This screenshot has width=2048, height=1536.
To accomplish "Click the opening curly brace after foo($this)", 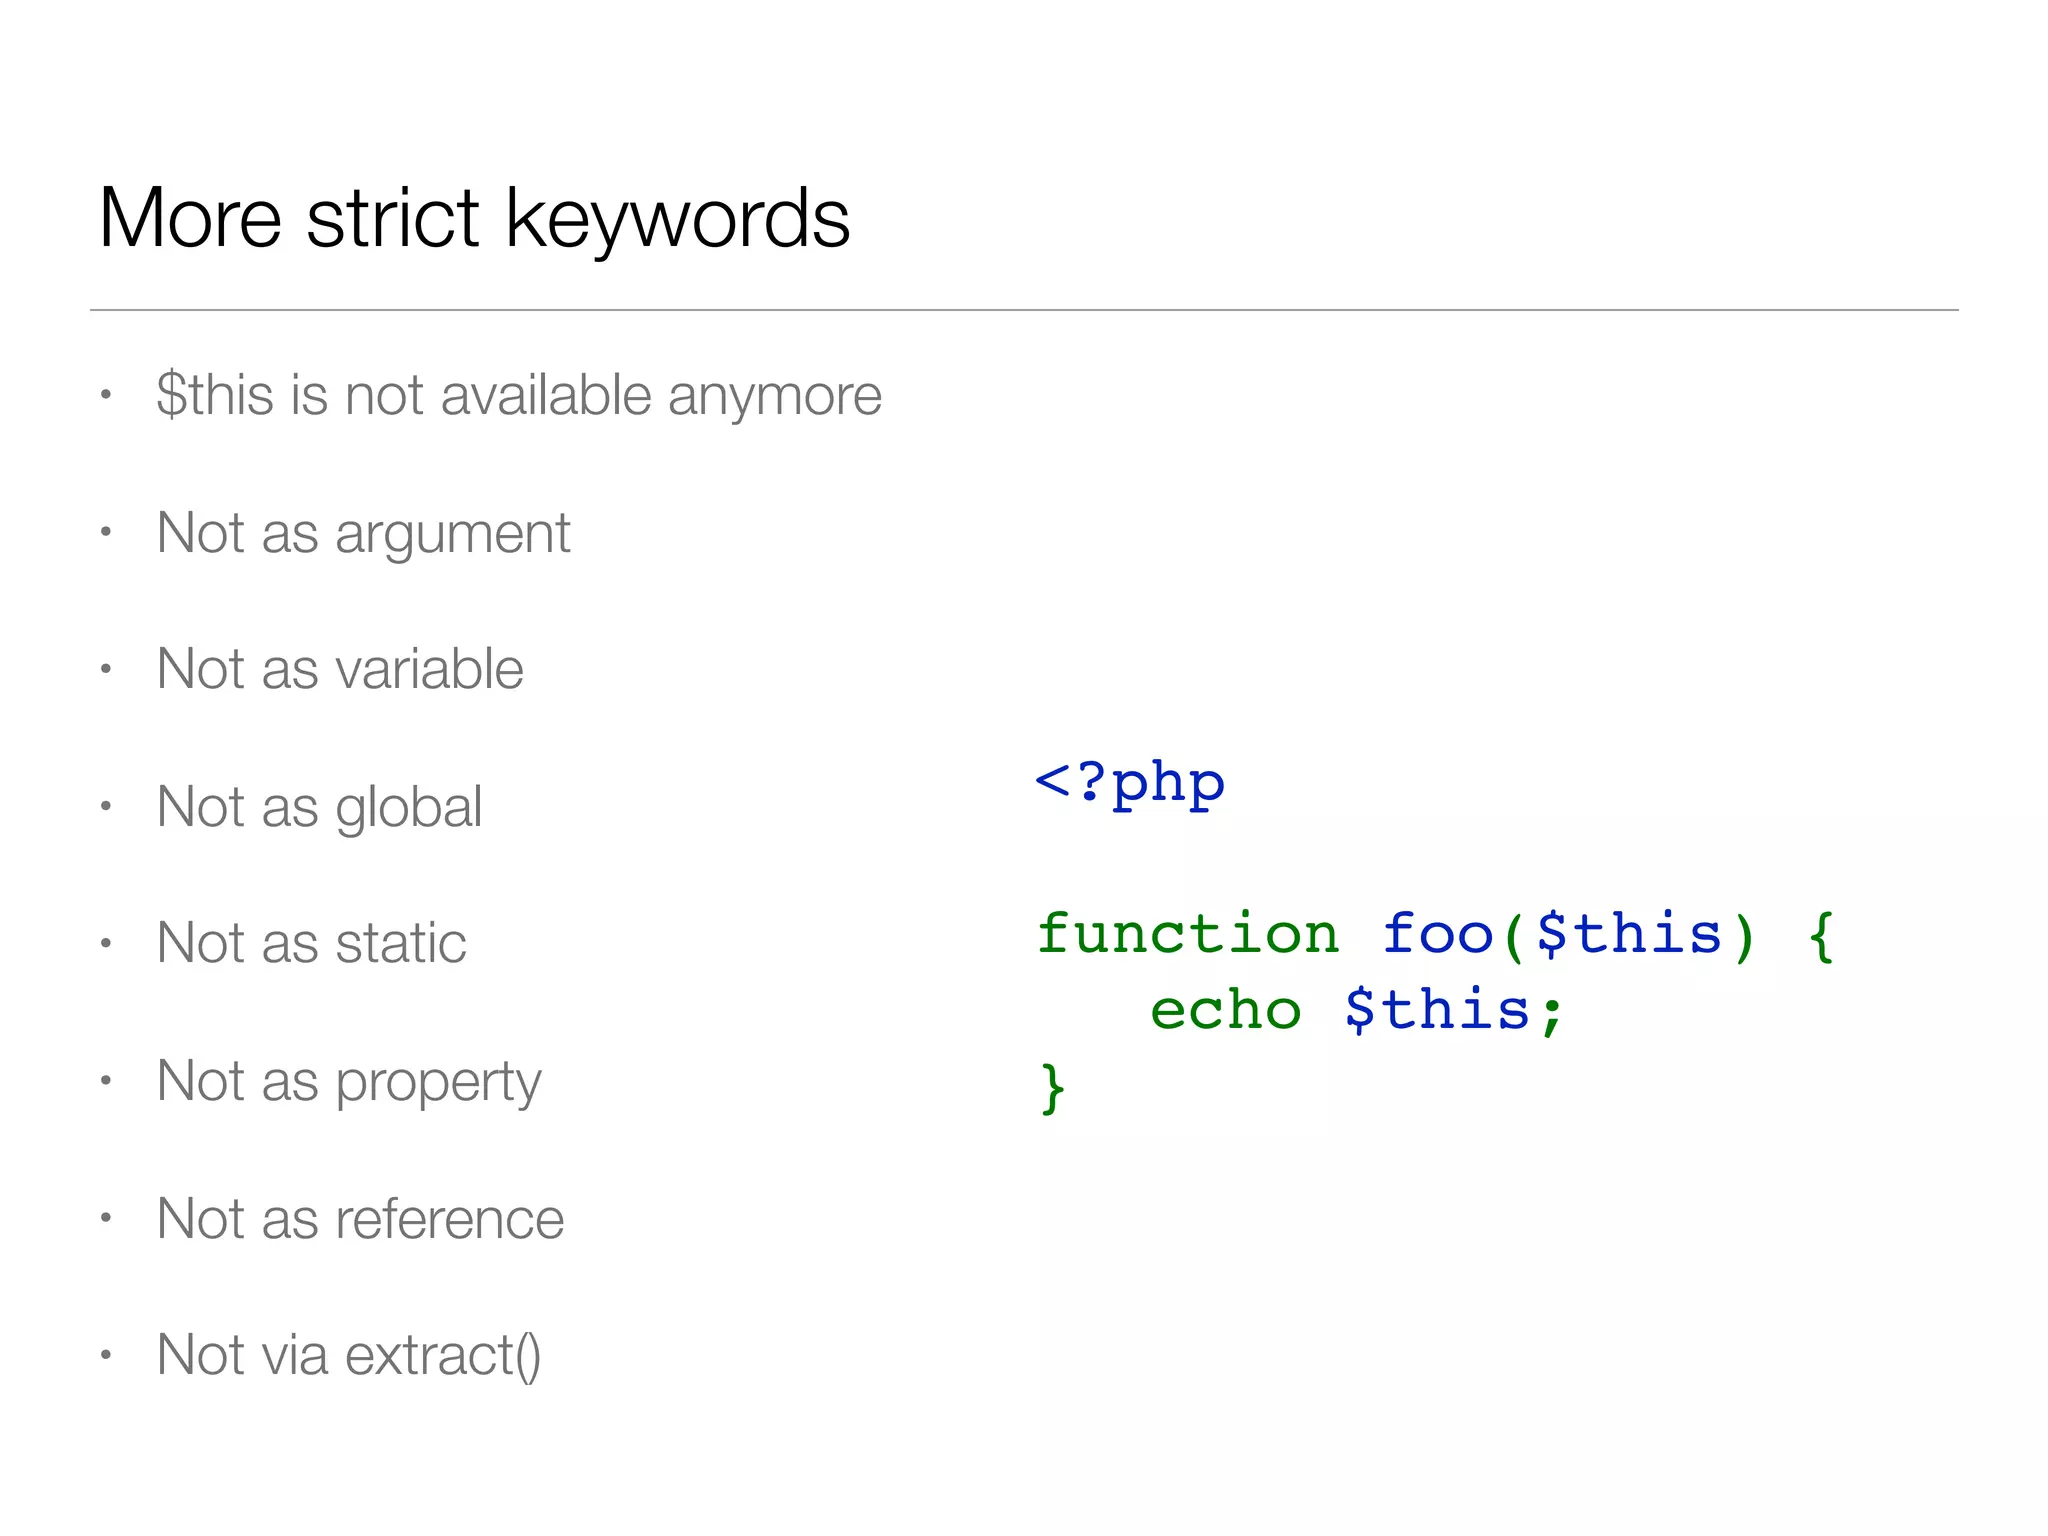I will click(x=1821, y=937).
